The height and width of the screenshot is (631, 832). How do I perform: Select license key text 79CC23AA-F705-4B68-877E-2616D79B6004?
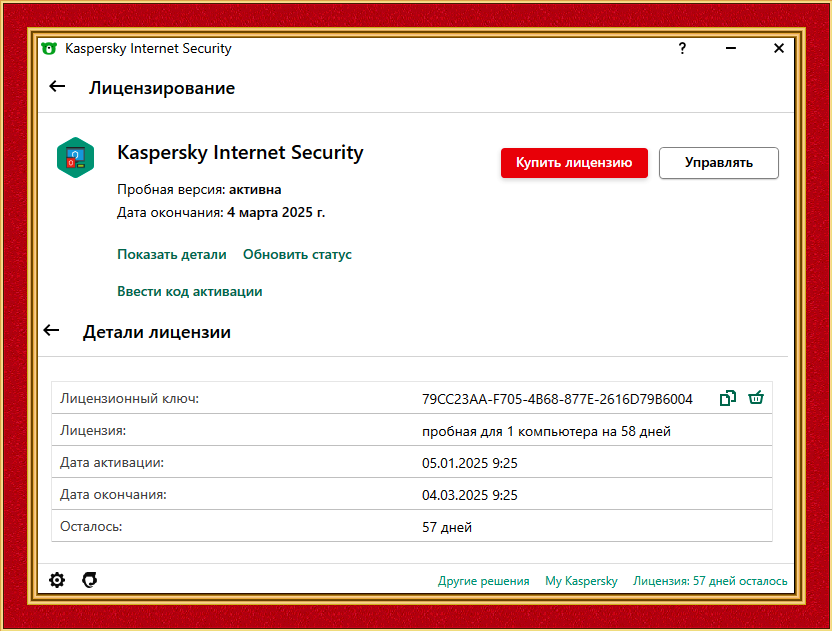pos(557,399)
